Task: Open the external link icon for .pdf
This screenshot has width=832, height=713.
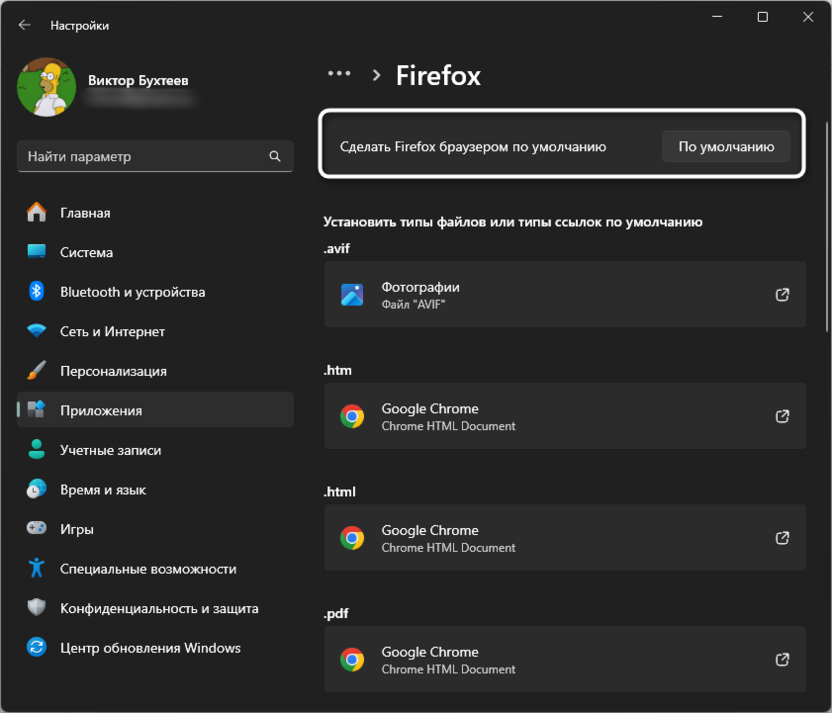Action: click(783, 660)
